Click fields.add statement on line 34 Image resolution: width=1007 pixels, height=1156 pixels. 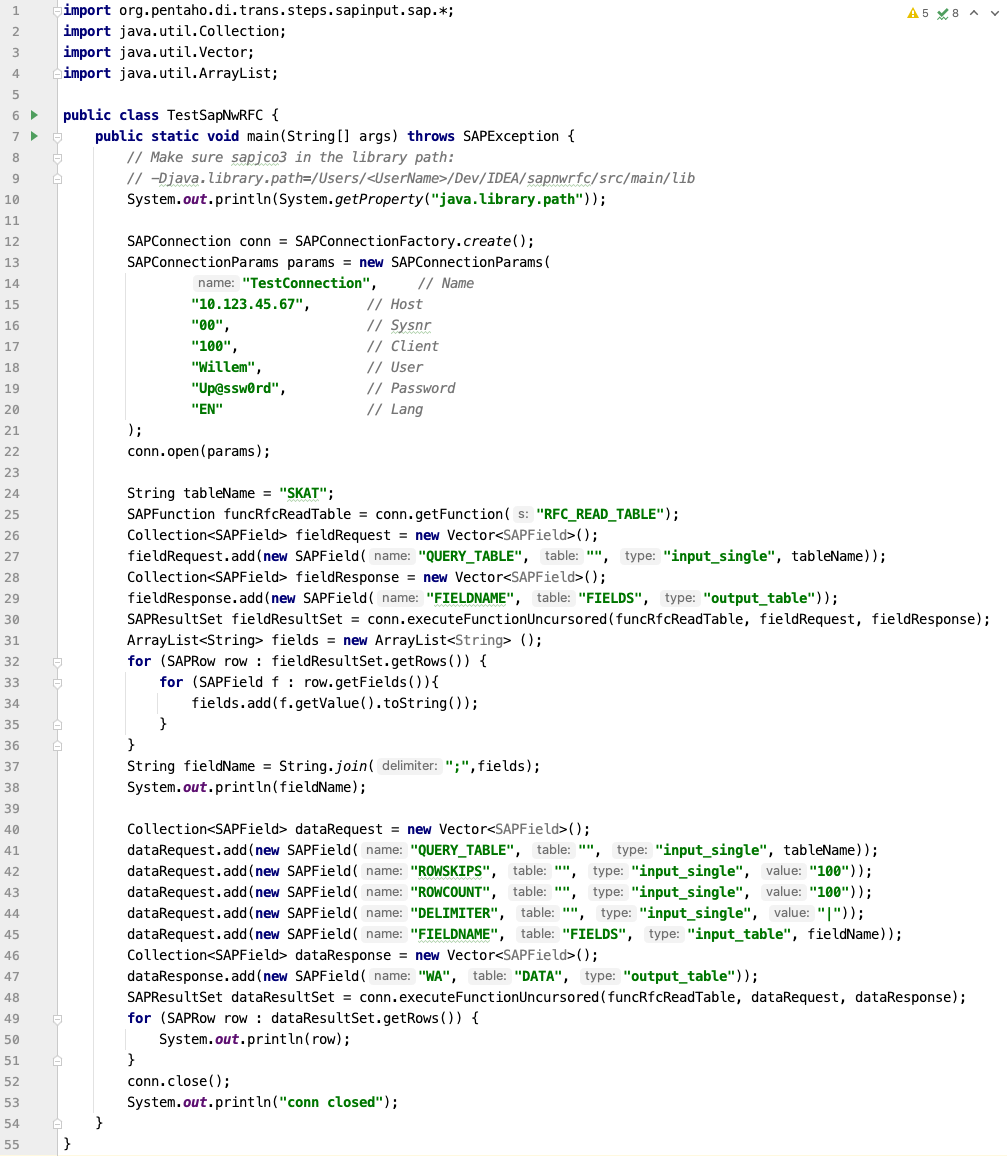335,703
